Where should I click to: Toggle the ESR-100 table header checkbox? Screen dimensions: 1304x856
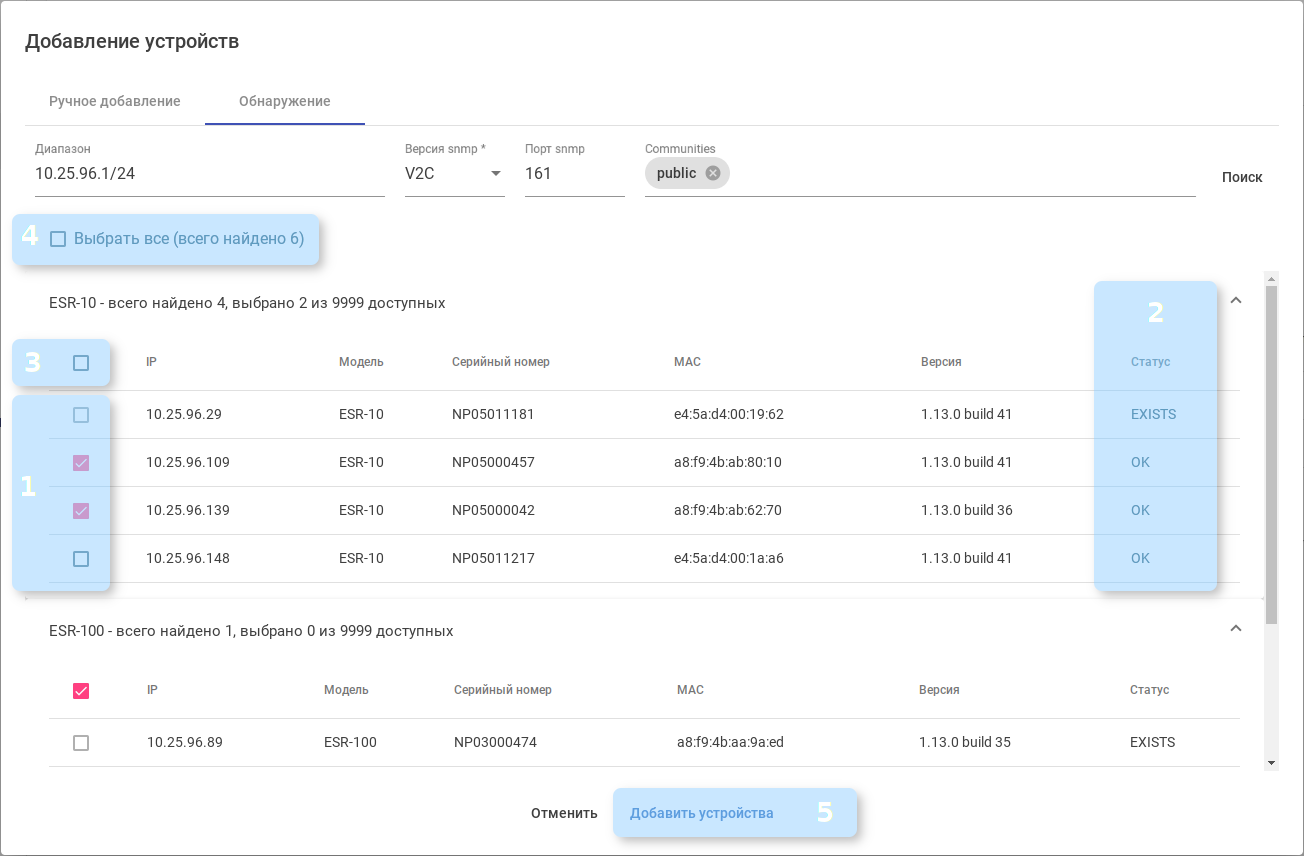81,691
